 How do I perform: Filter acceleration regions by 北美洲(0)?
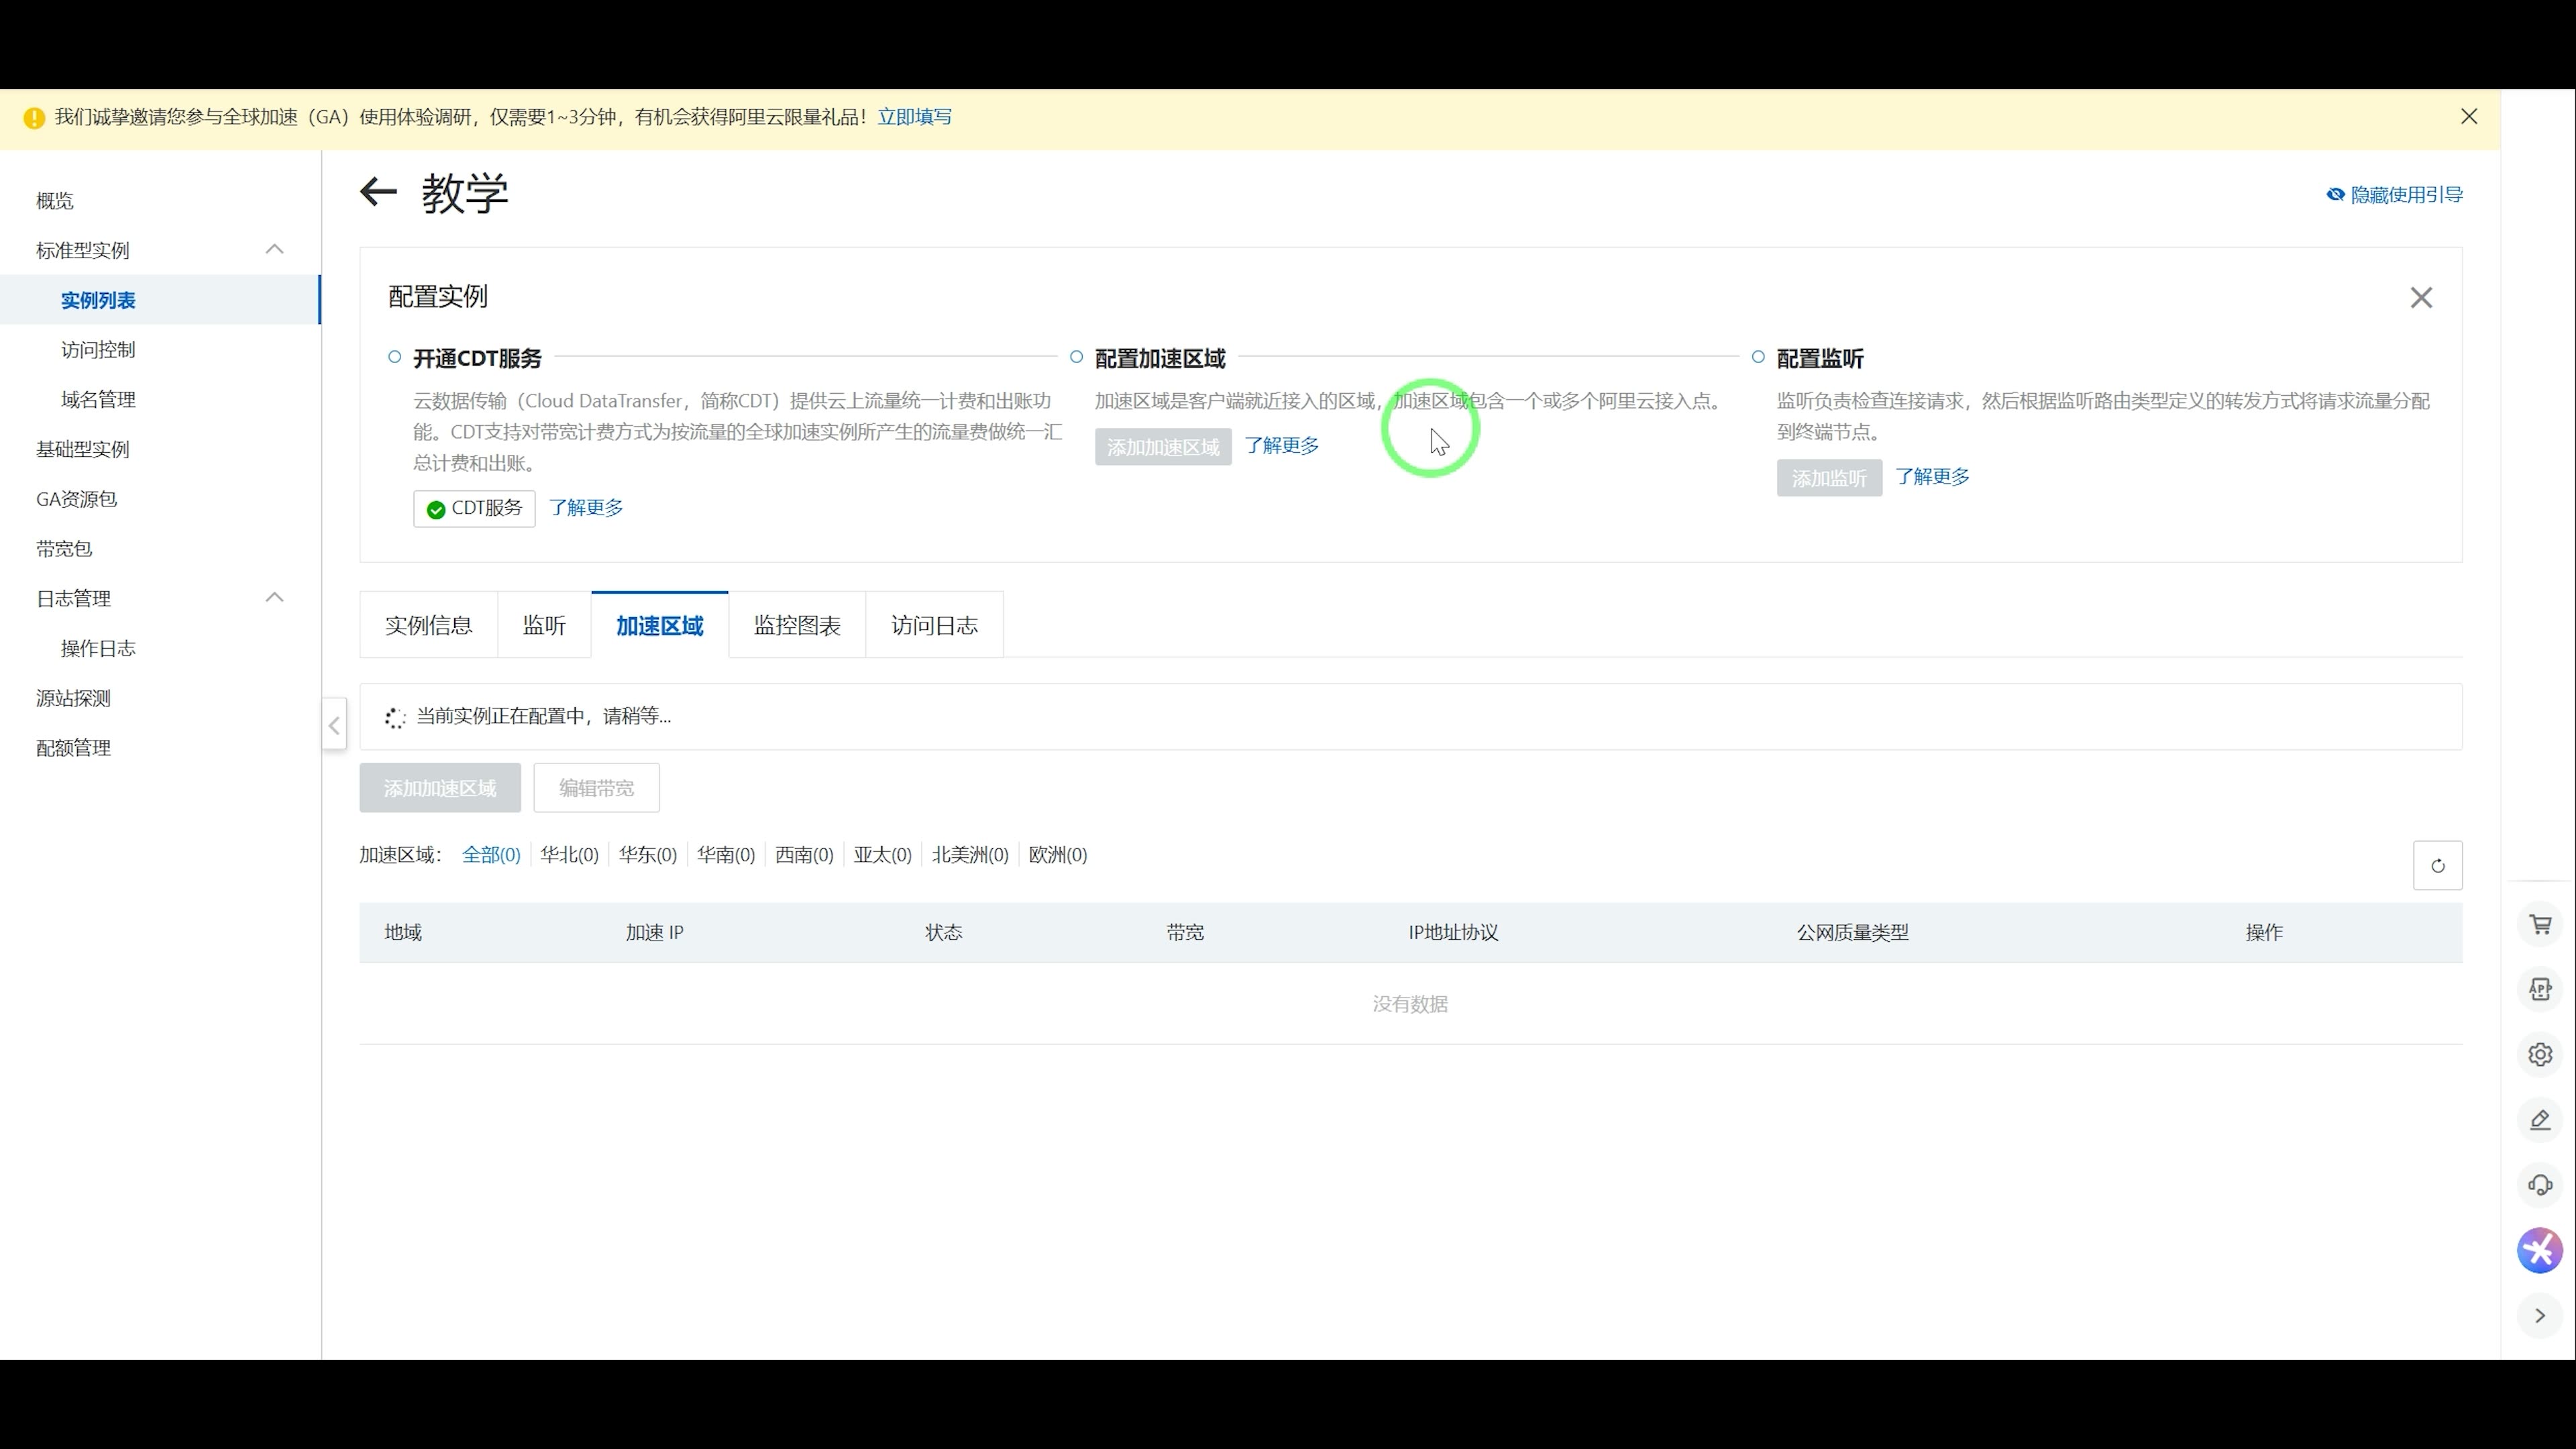(970, 855)
